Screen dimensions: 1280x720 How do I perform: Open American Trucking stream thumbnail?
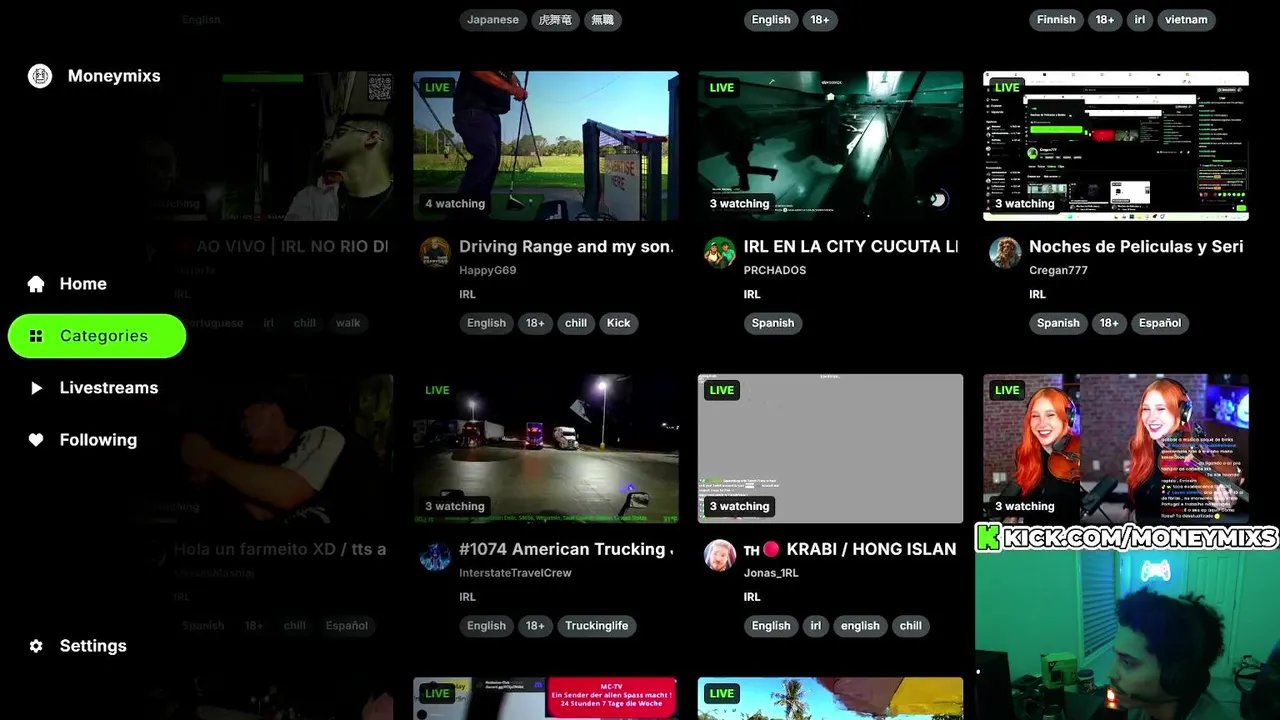(546, 449)
